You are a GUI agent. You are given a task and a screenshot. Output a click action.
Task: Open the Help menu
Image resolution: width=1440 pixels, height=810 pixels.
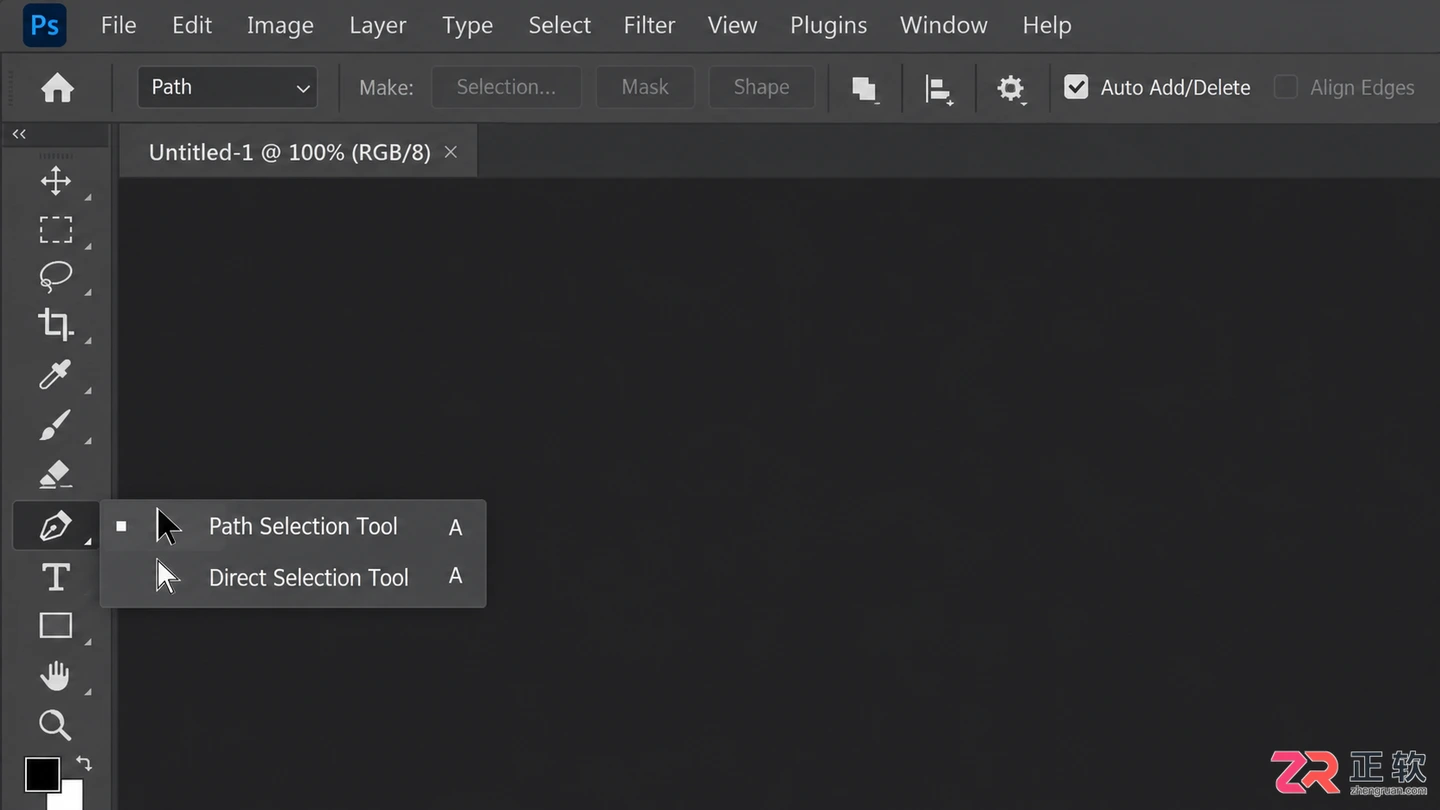[1047, 25]
